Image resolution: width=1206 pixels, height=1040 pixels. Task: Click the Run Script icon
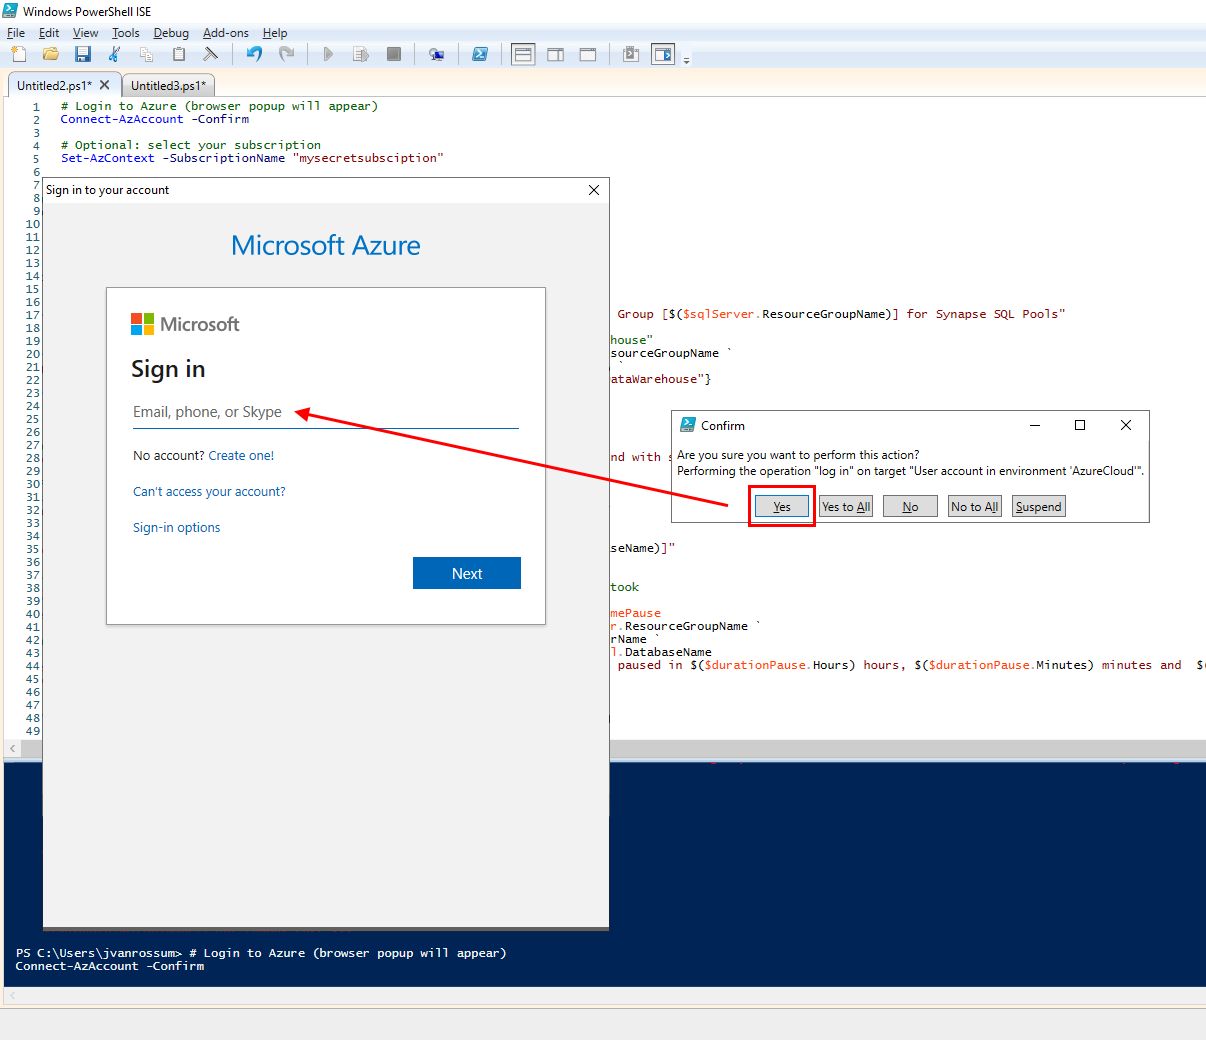[328, 54]
